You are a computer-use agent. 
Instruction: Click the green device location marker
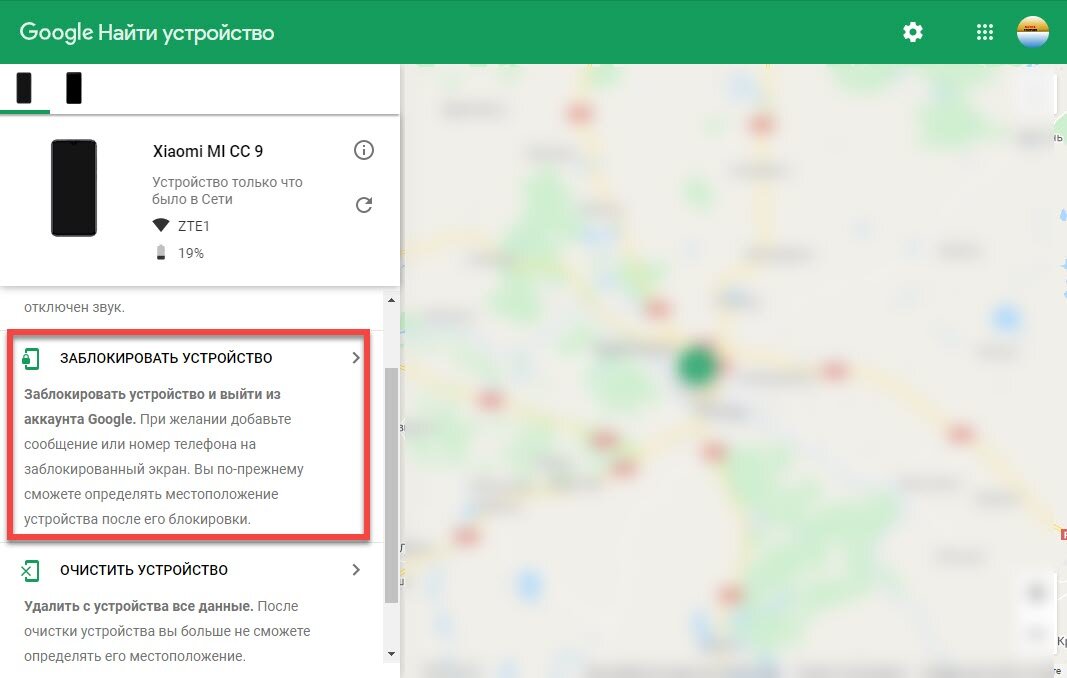(697, 366)
